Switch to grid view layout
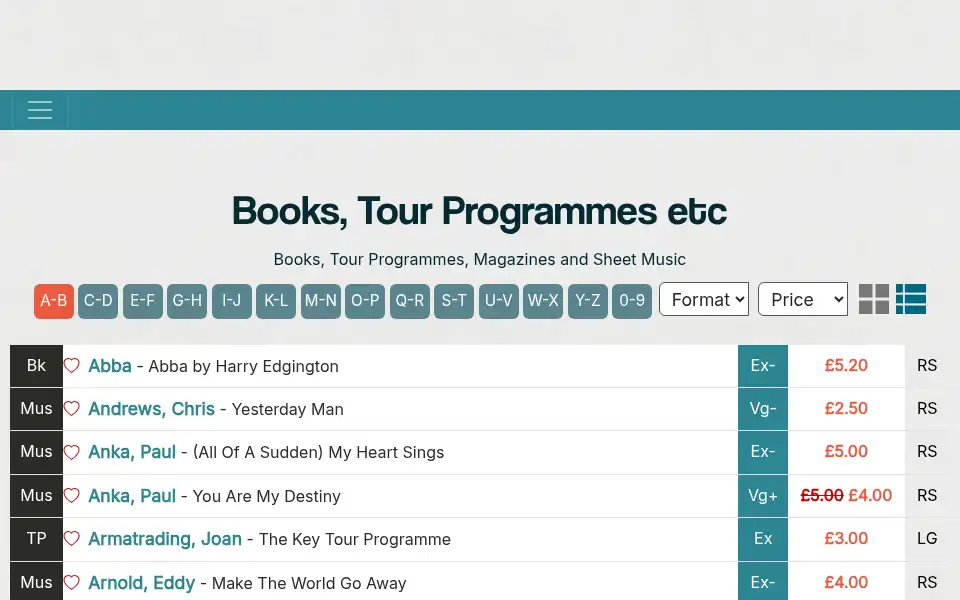This screenshot has height=600, width=960. pos(874,299)
